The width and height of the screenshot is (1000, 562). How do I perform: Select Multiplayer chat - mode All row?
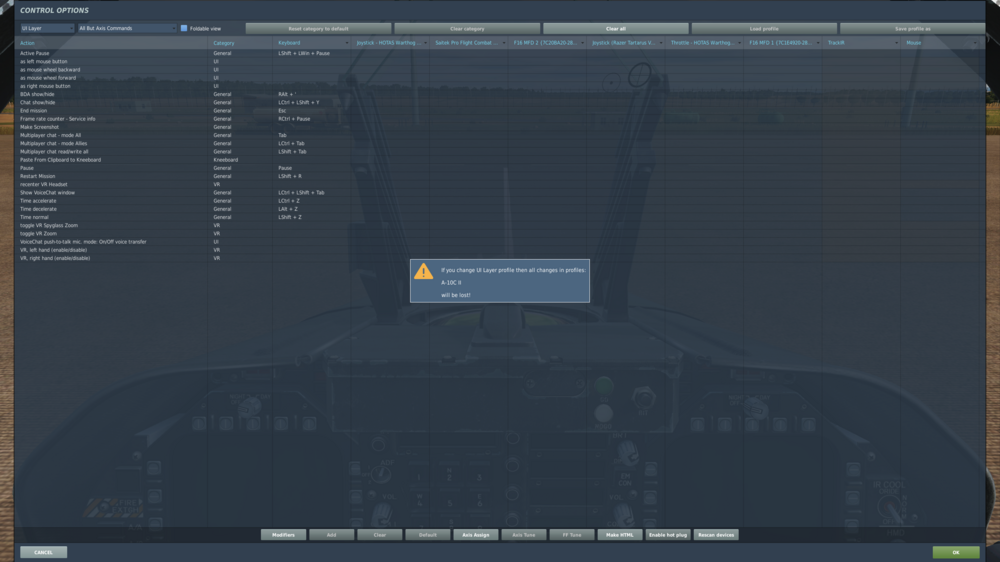[x=499, y=135]
